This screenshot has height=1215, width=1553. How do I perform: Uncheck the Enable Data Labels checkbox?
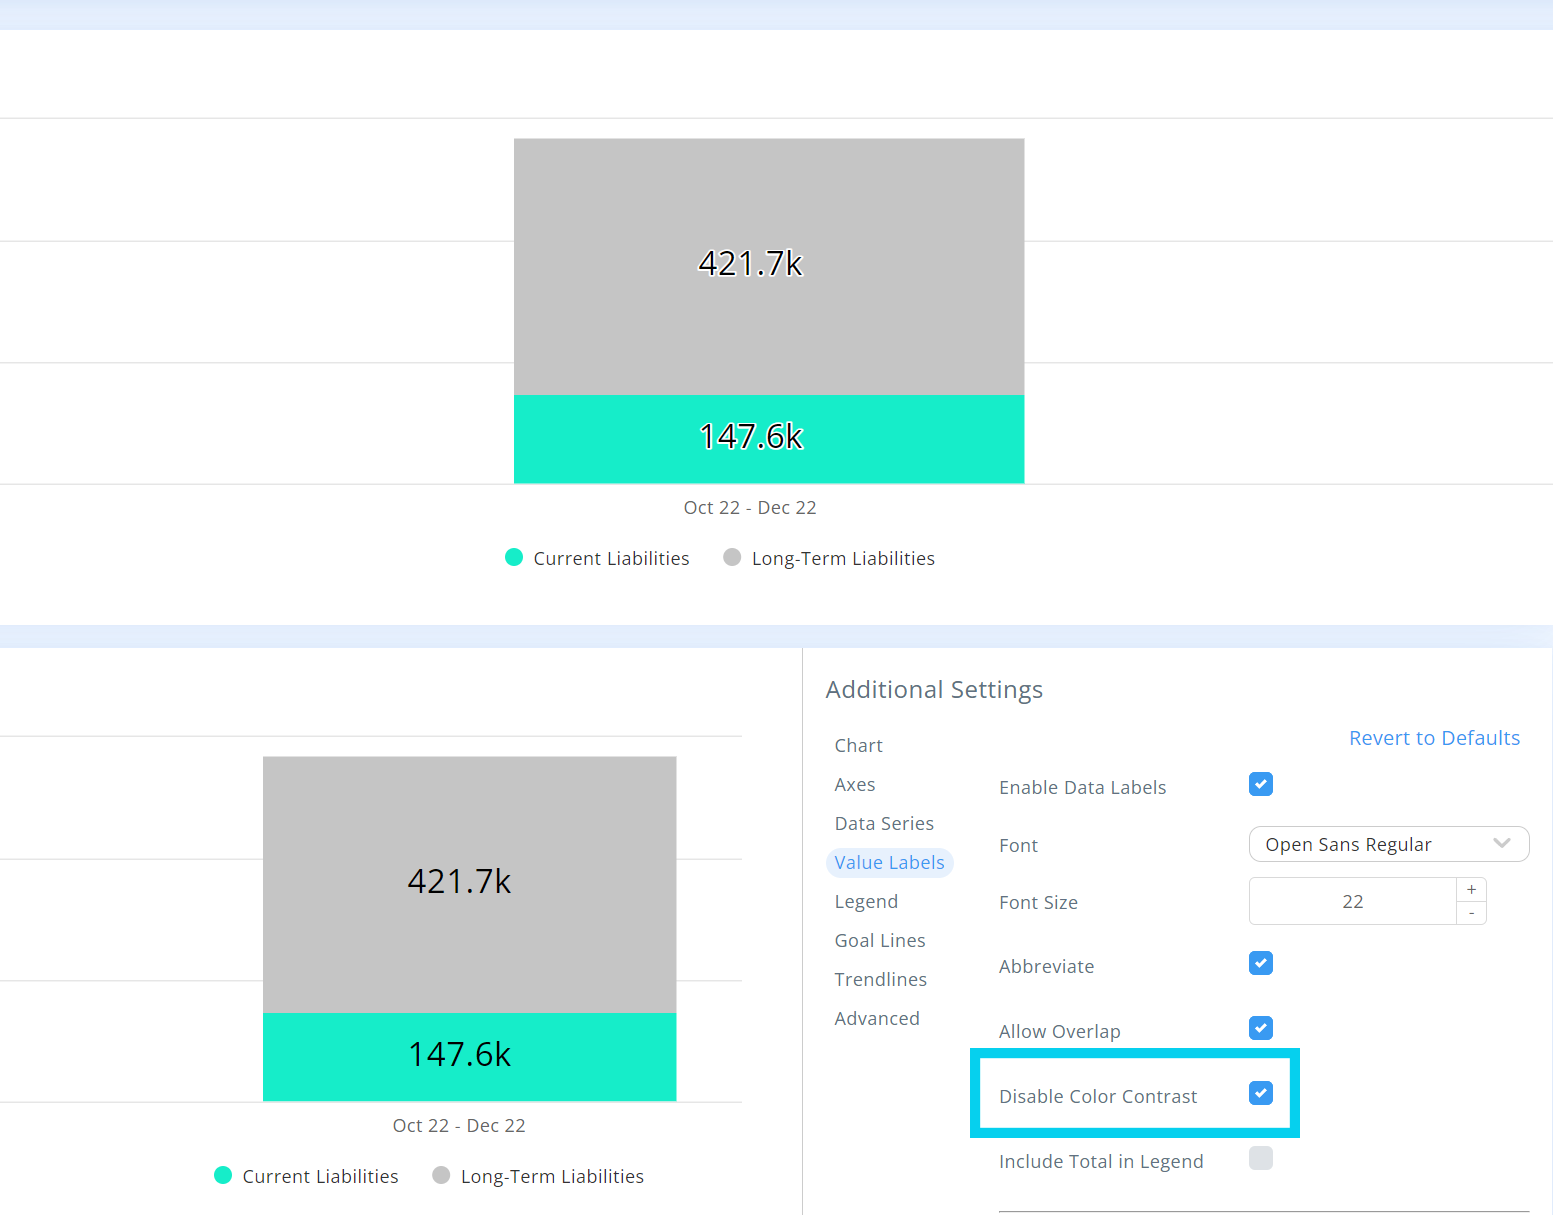[x=1260, y=784]
